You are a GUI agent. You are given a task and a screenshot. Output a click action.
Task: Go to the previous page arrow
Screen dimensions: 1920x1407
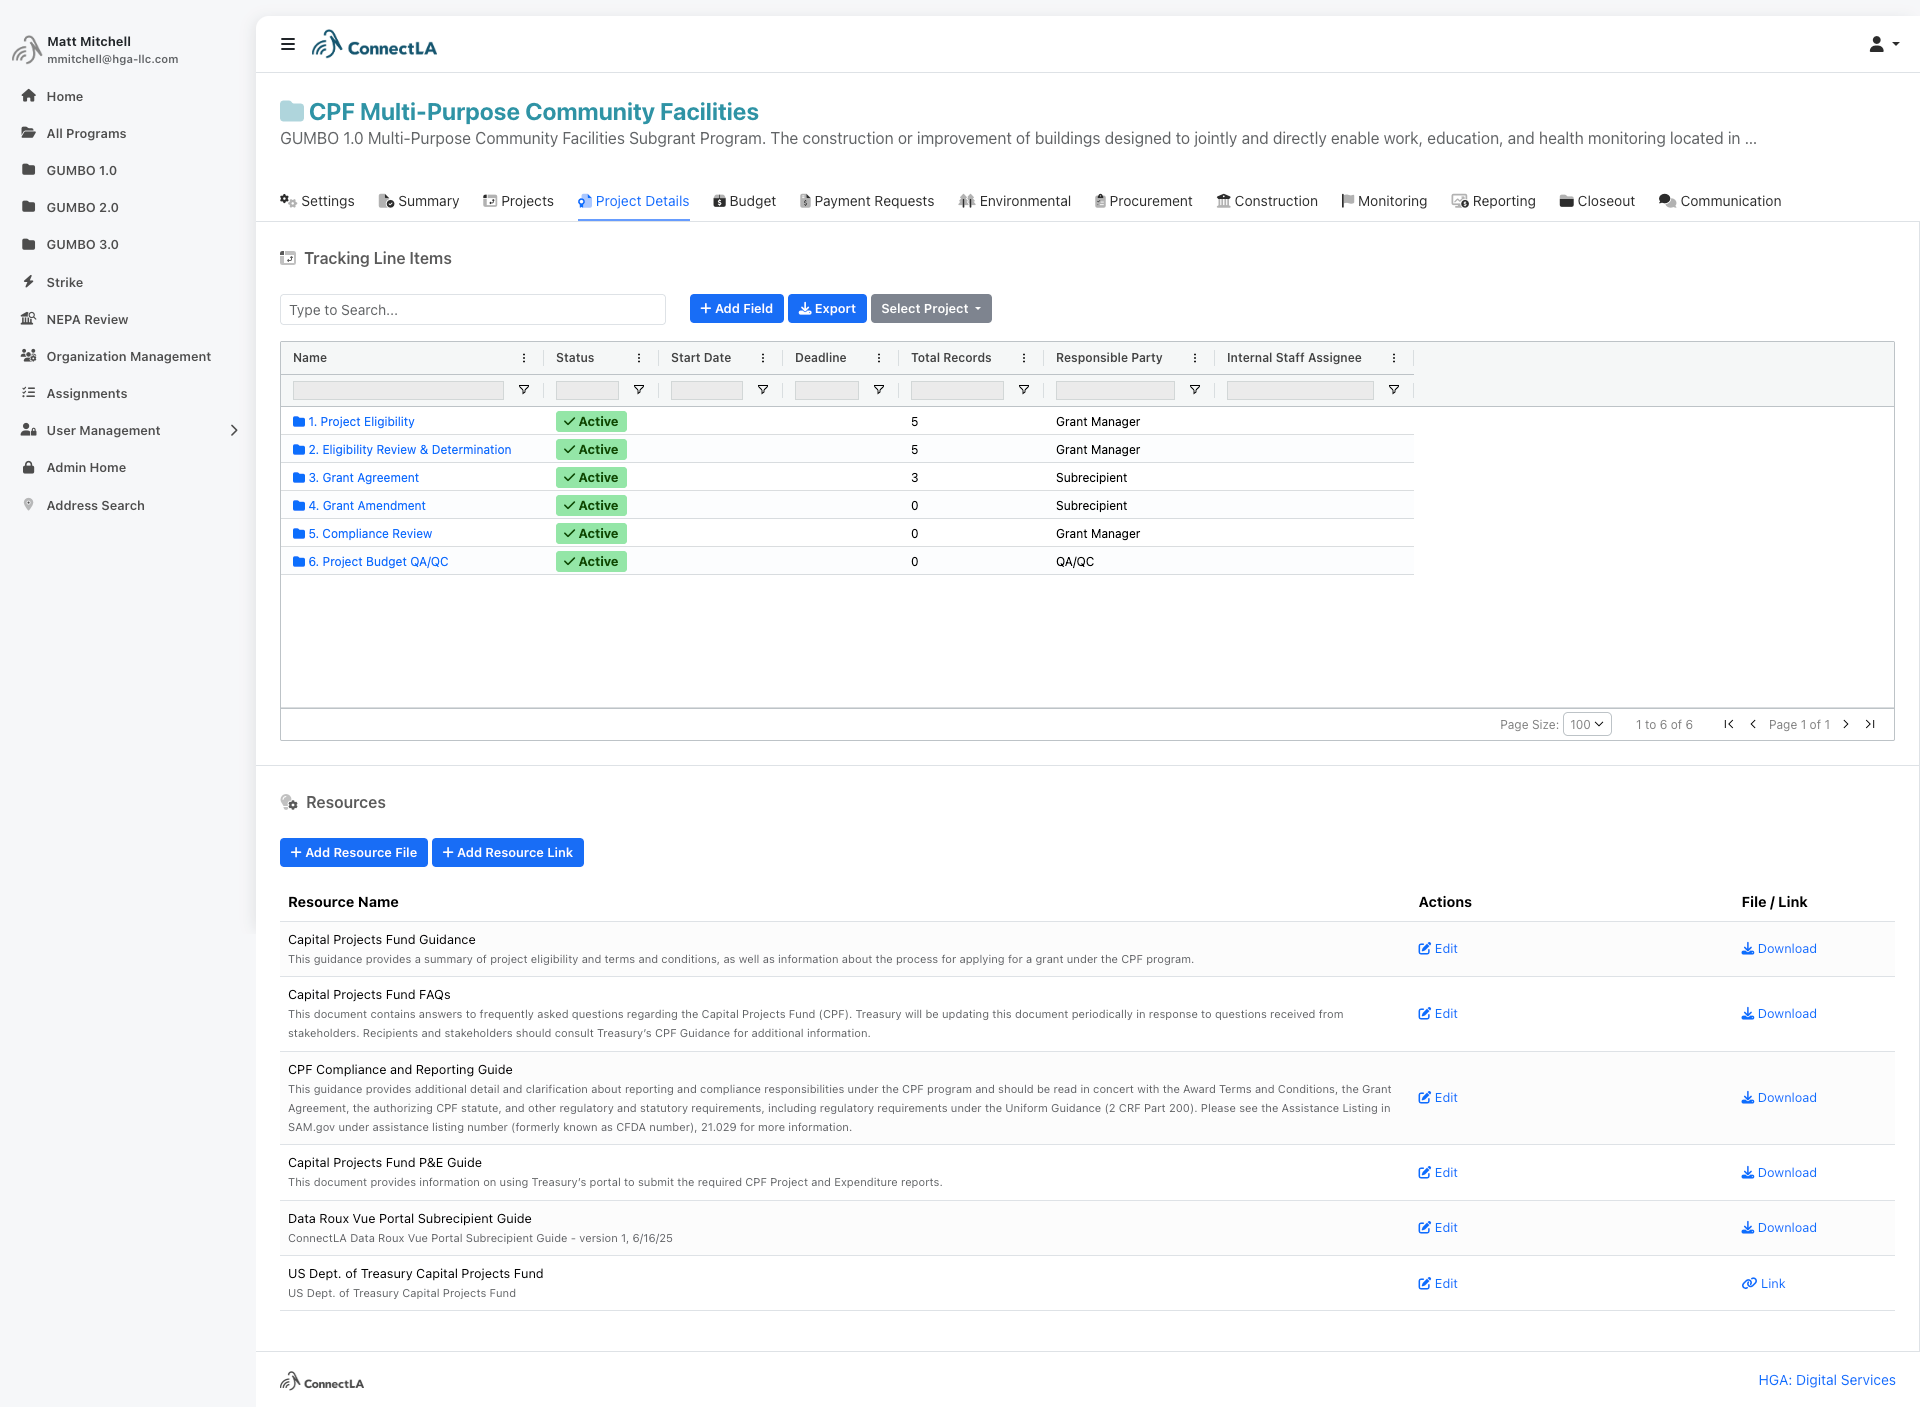tap(1753, 724)
